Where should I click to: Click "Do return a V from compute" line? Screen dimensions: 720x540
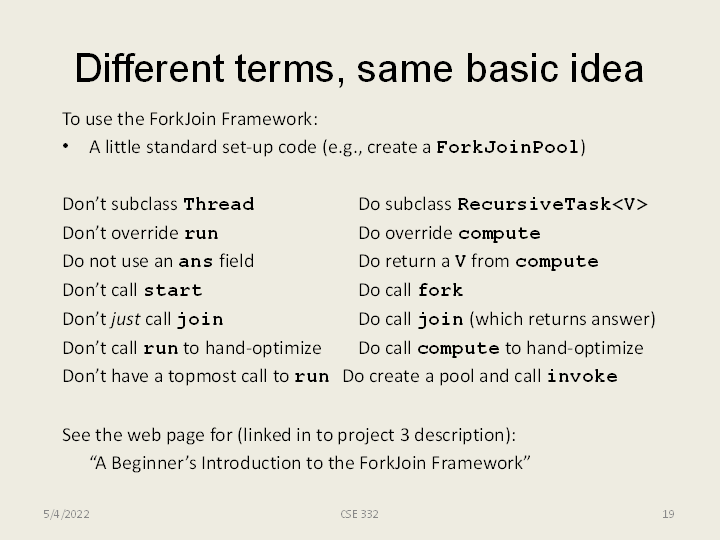[478, 262]
